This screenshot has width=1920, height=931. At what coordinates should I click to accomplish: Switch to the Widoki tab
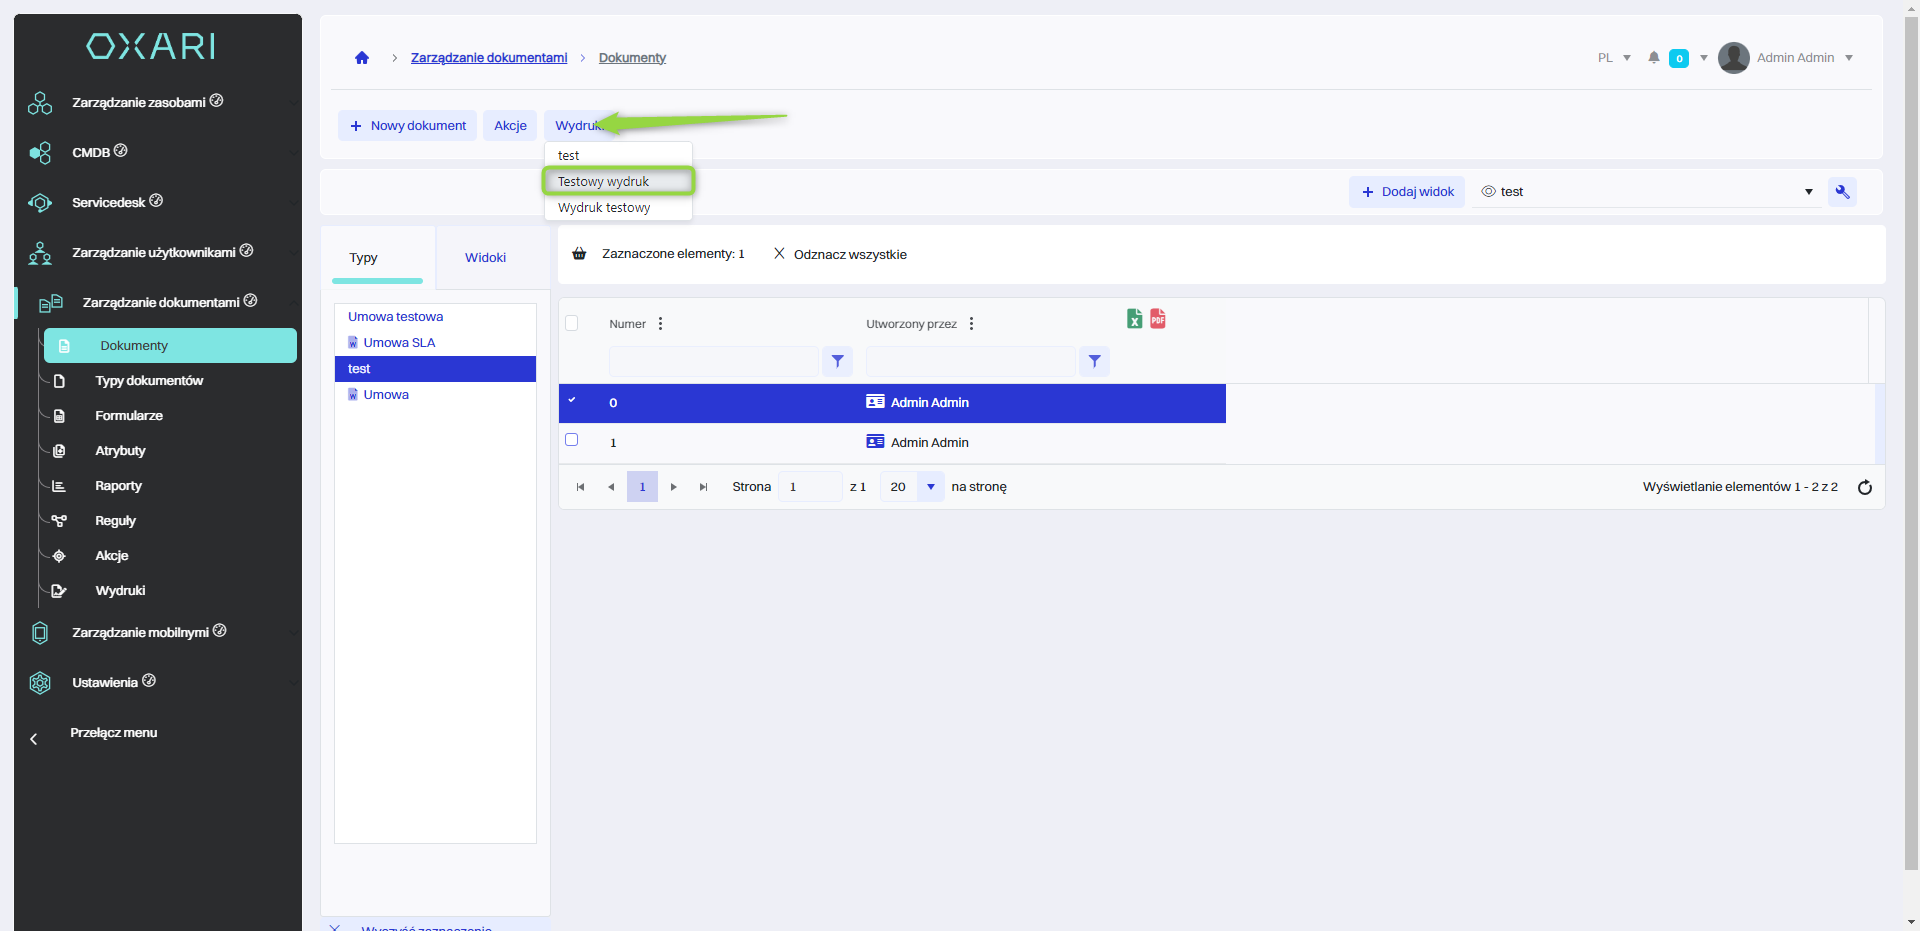pyautogui.click(x=485, y=258)
